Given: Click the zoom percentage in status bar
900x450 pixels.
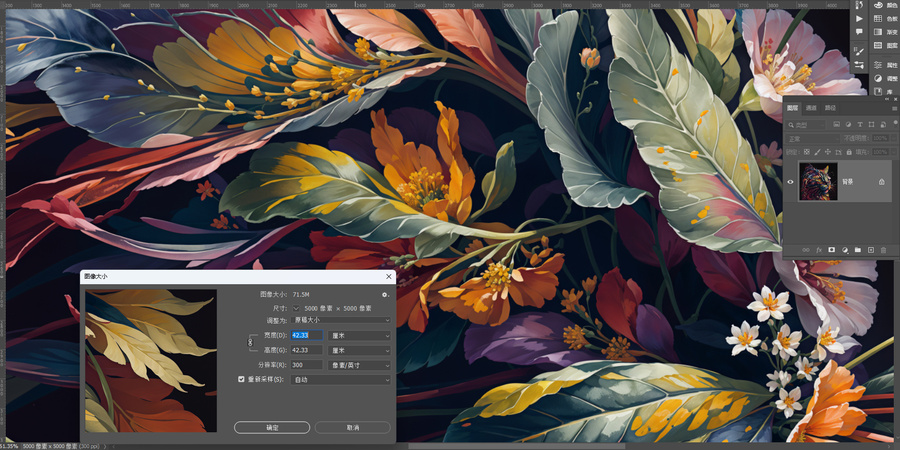Looking at the screenshot, I should (x=9, y=446).
